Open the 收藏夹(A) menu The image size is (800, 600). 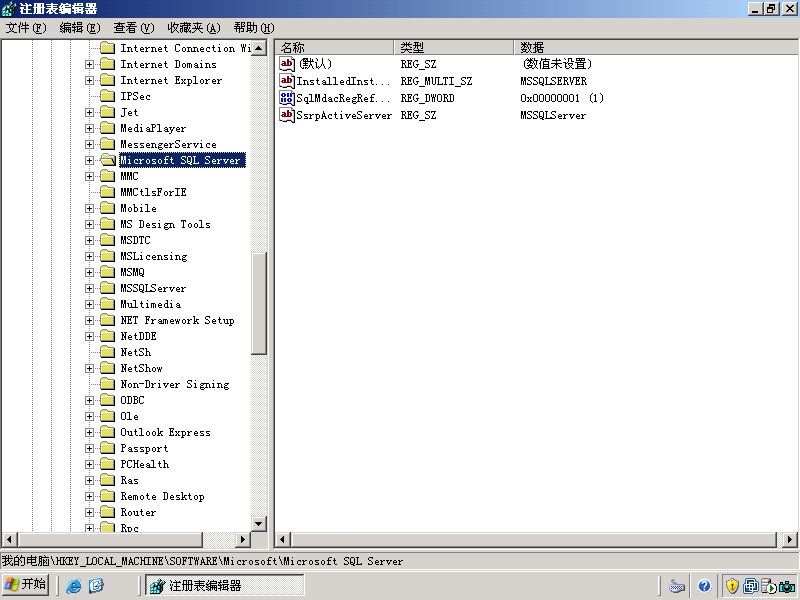point(194,28)
